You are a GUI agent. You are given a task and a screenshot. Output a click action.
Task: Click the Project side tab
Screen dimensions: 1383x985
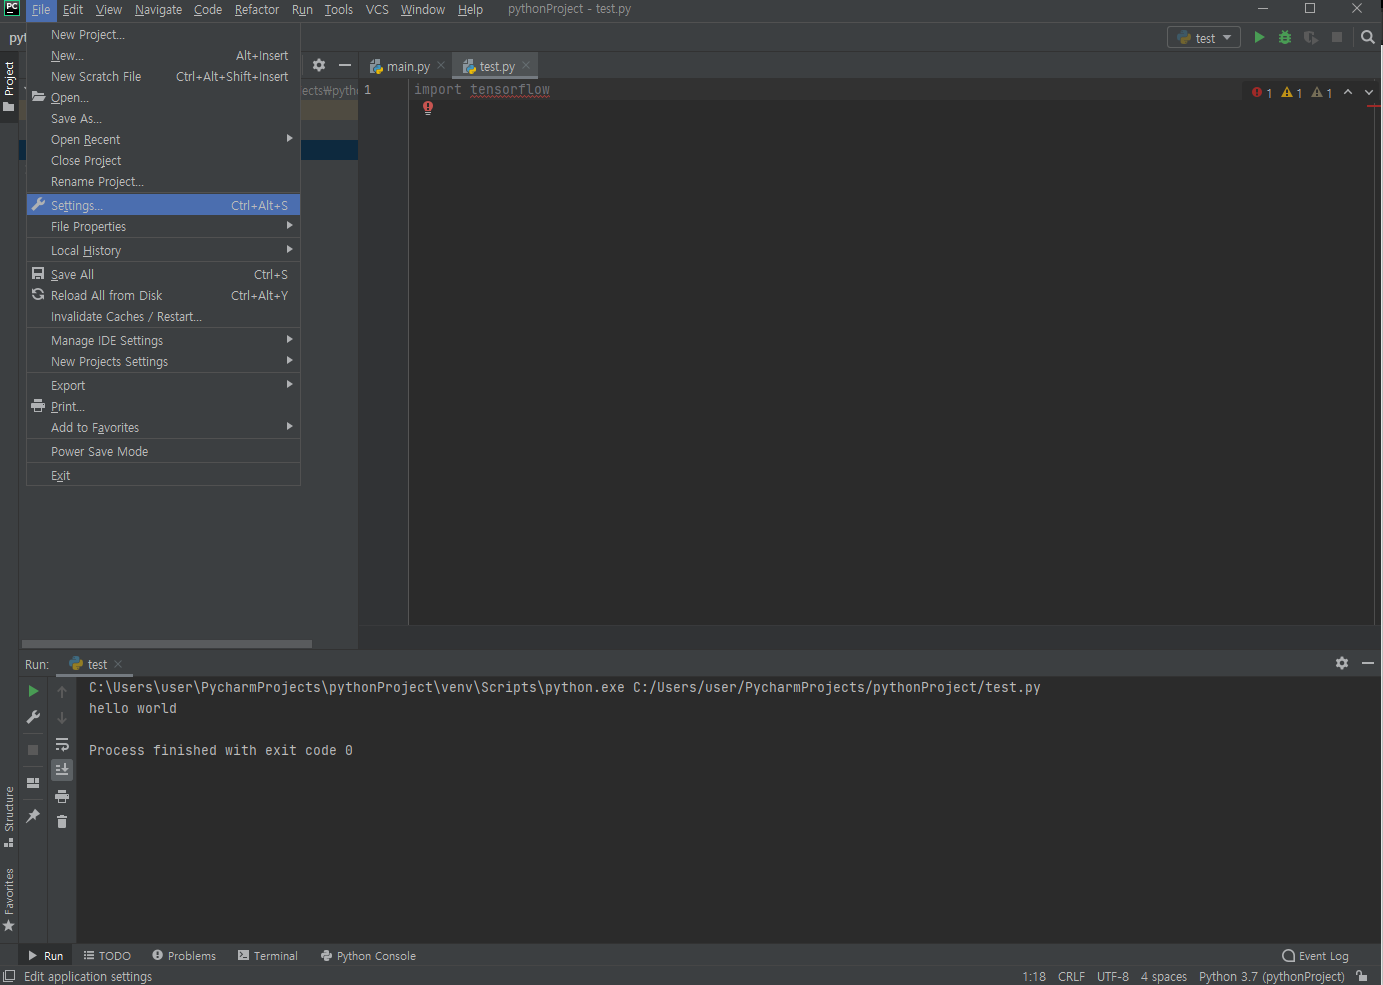pos(9,86)
